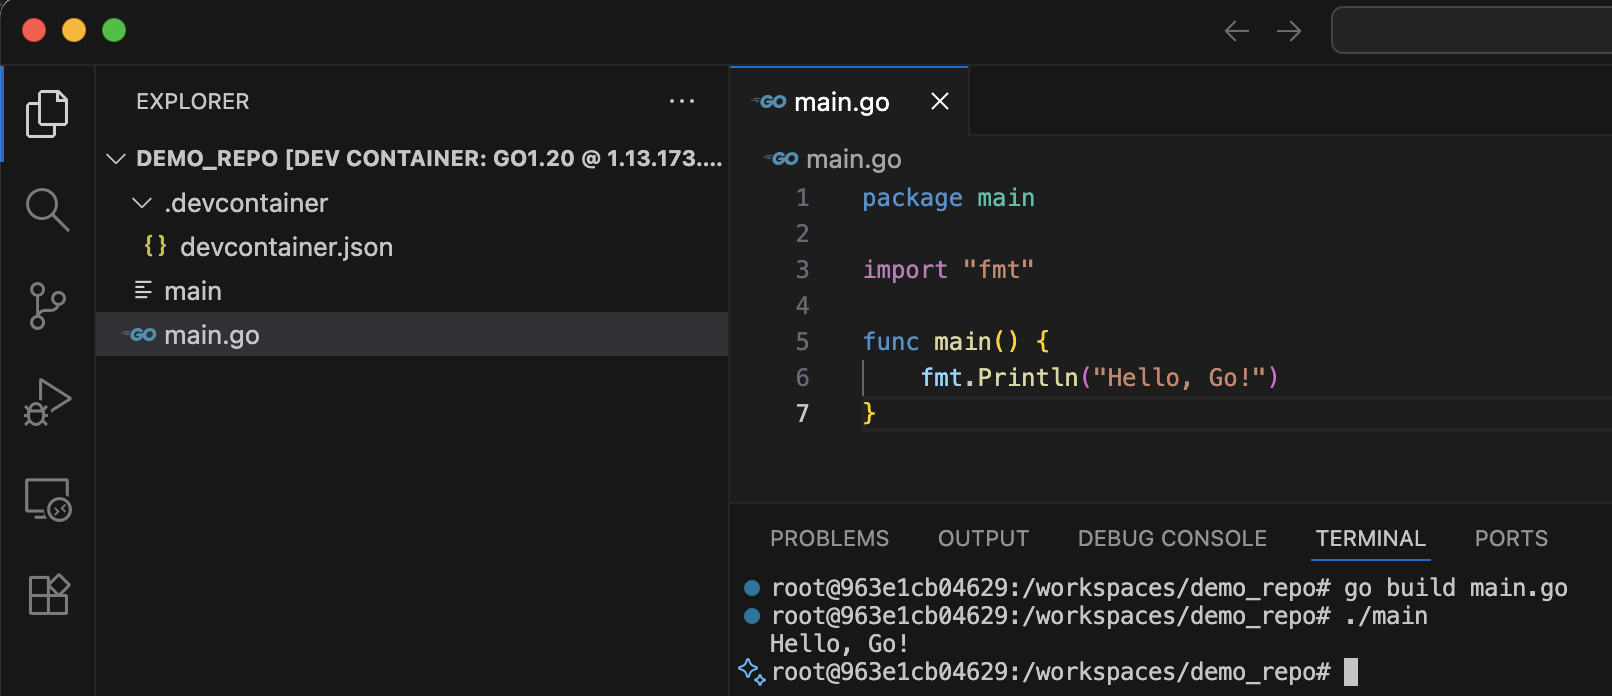This screenshot has width=1612, height=696.
Task: Open the Extensions view
Action: coord(47,594)
